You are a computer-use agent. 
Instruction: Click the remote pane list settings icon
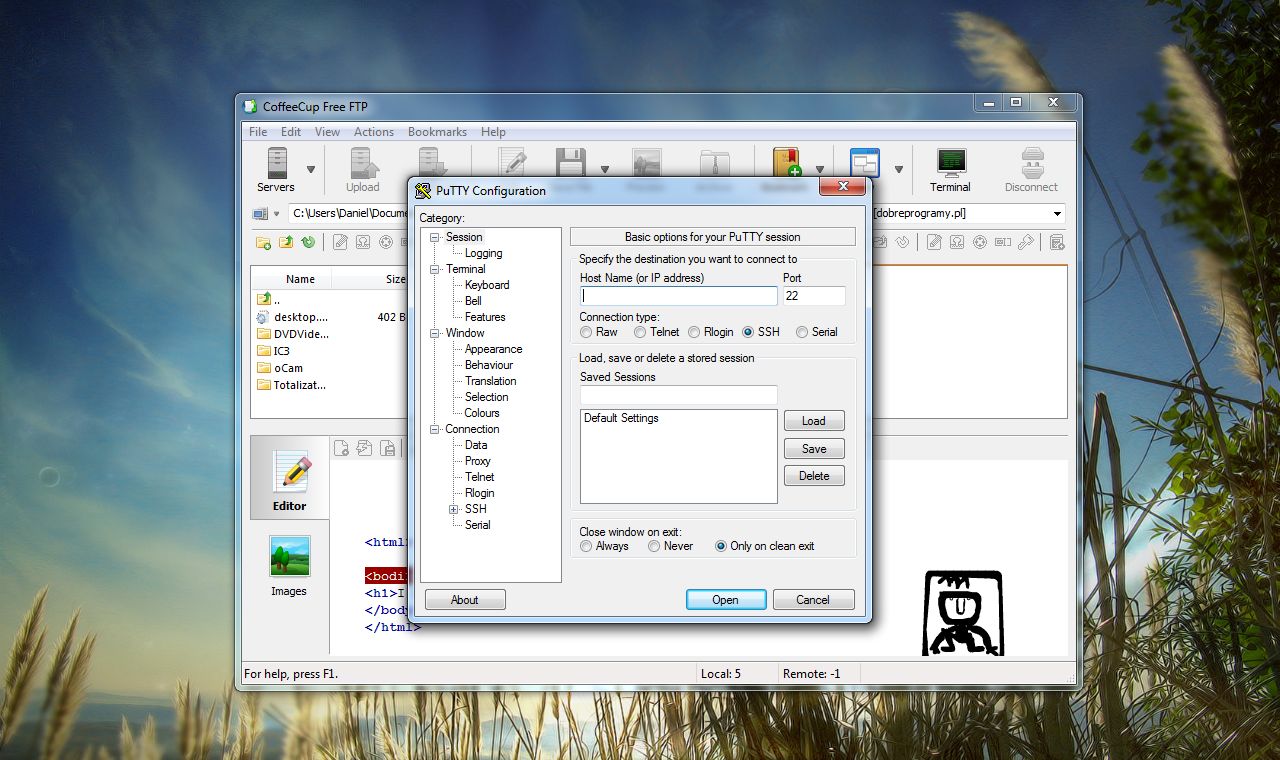tap(1057, 242)
